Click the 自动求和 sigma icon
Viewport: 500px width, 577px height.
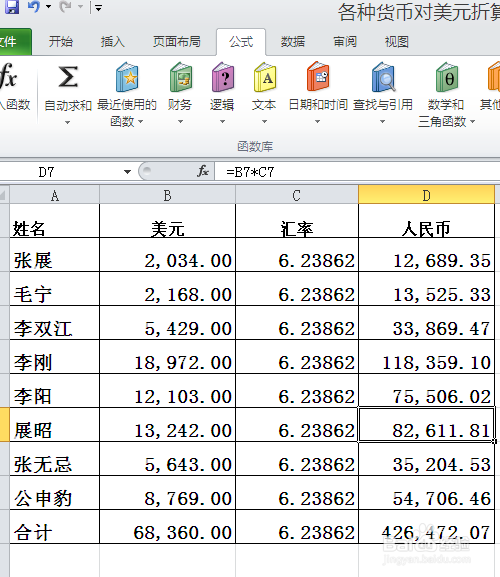click(68, 77)
